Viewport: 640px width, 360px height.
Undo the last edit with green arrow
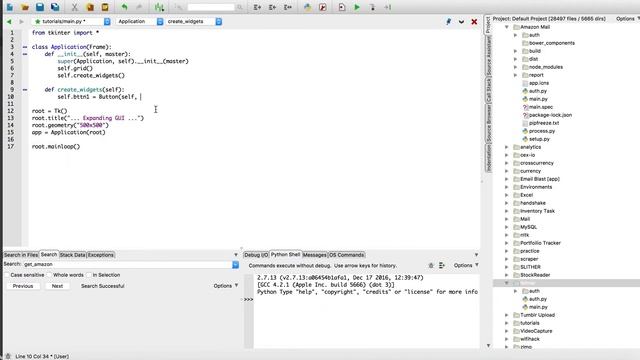(x=124, y=7)
